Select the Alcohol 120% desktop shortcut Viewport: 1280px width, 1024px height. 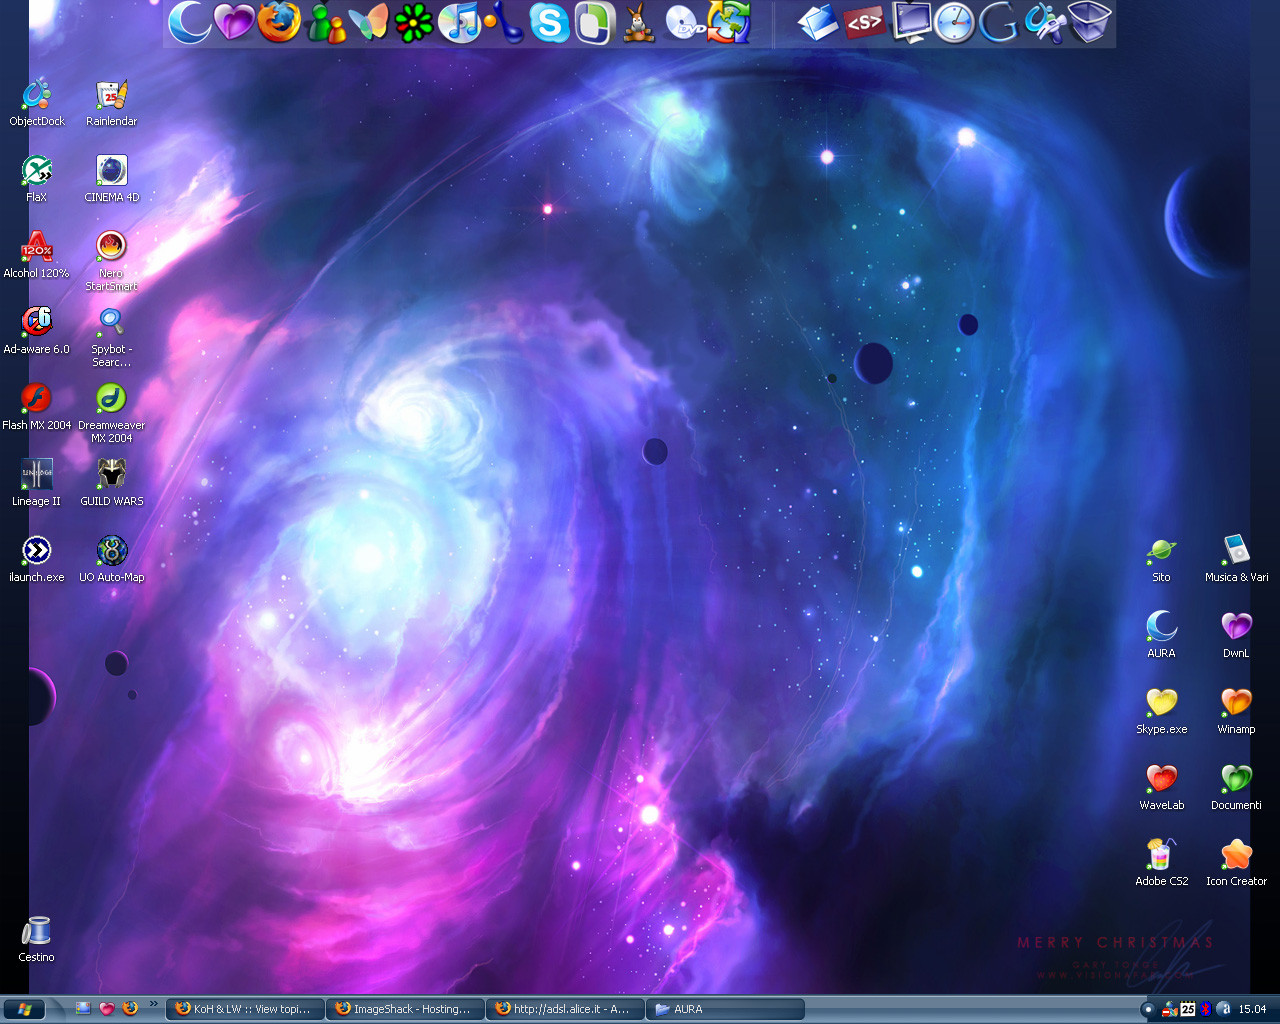(37, 255)
